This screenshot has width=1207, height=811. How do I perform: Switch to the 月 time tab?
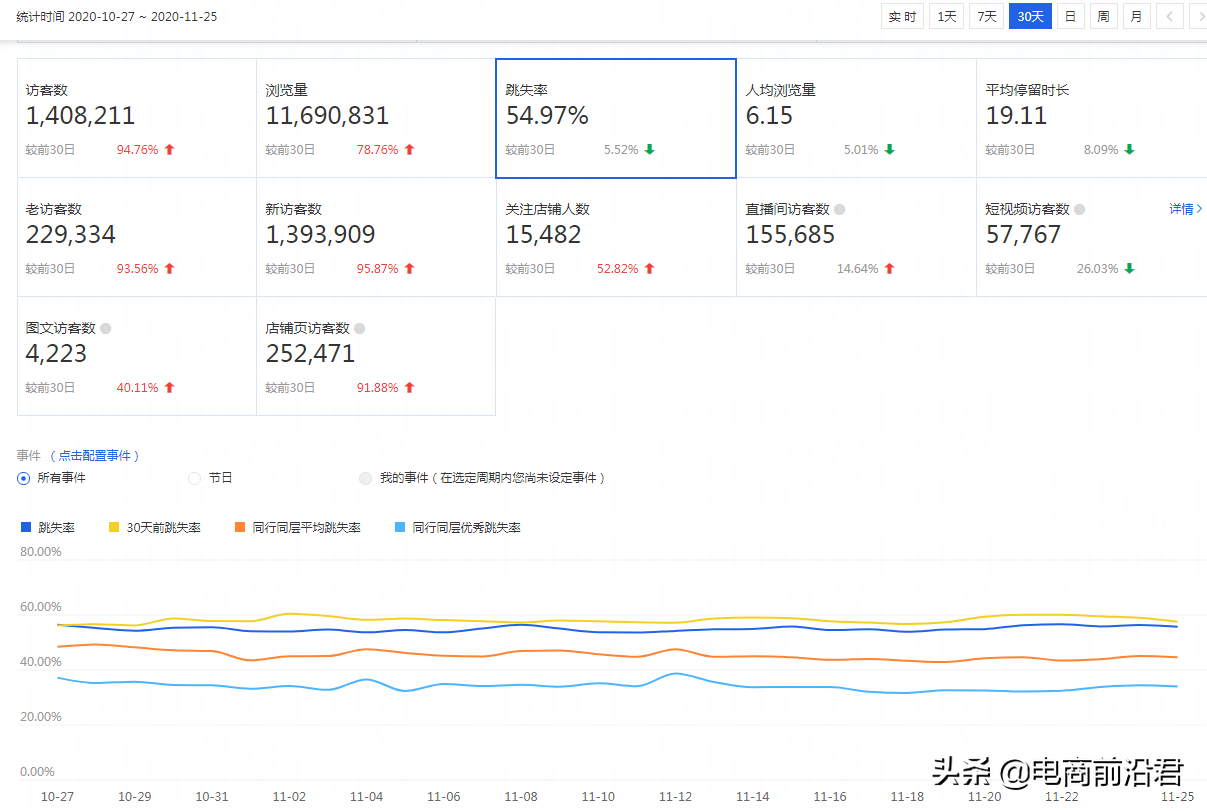[x=1136, y=16]
